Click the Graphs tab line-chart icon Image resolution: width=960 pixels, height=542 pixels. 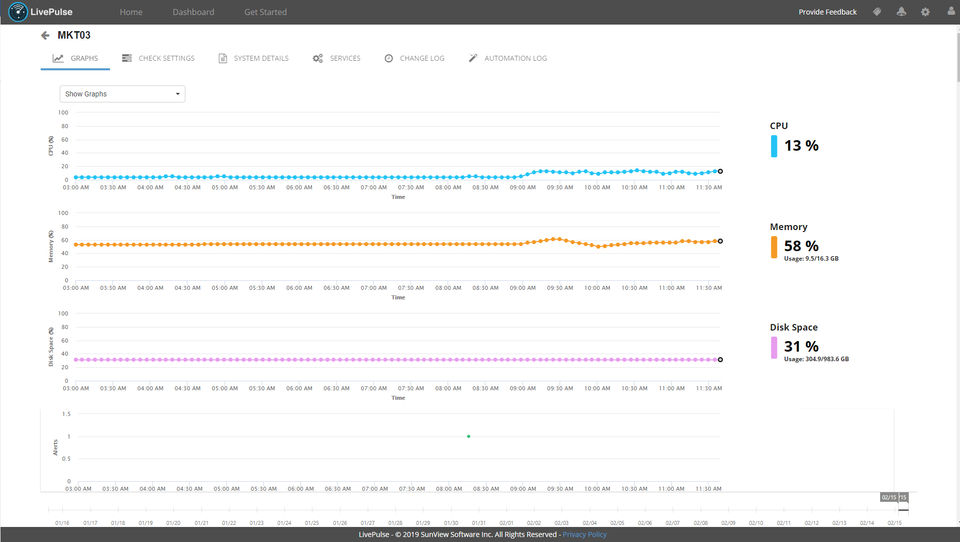pos(58,58)
